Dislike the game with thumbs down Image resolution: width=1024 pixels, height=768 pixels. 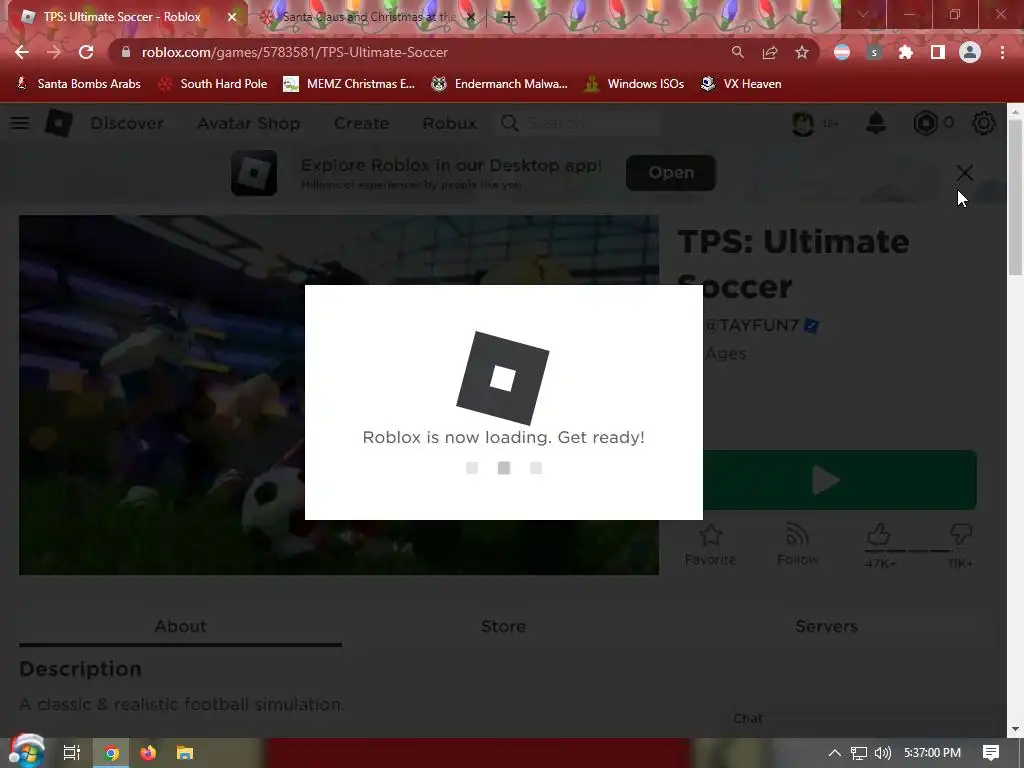960,536
